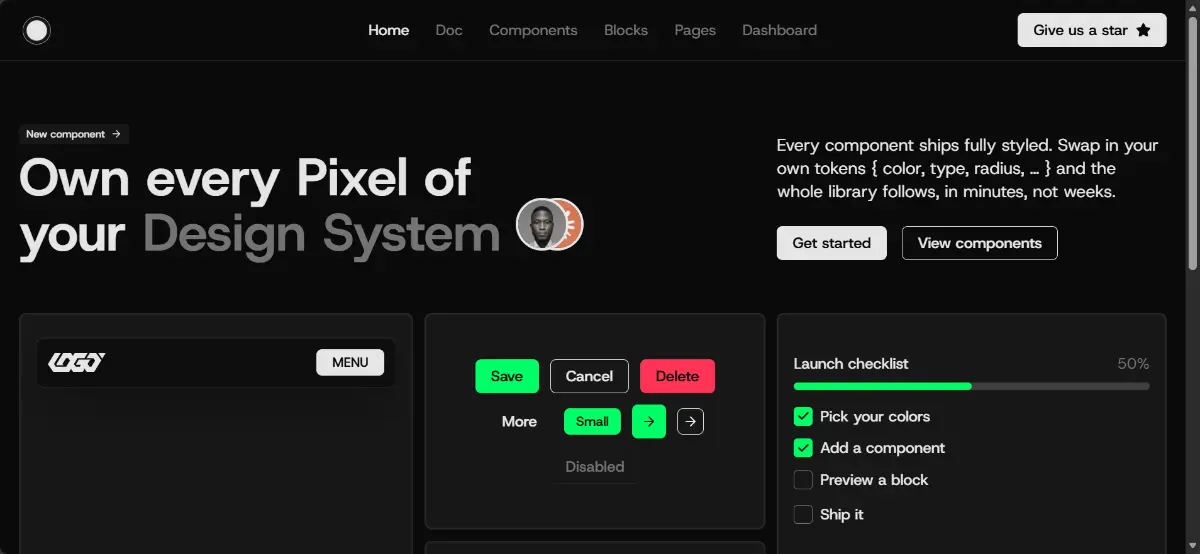Open the Home nav item
Viewport: 1200px width, 554px height.
click(x=388, y=30)
